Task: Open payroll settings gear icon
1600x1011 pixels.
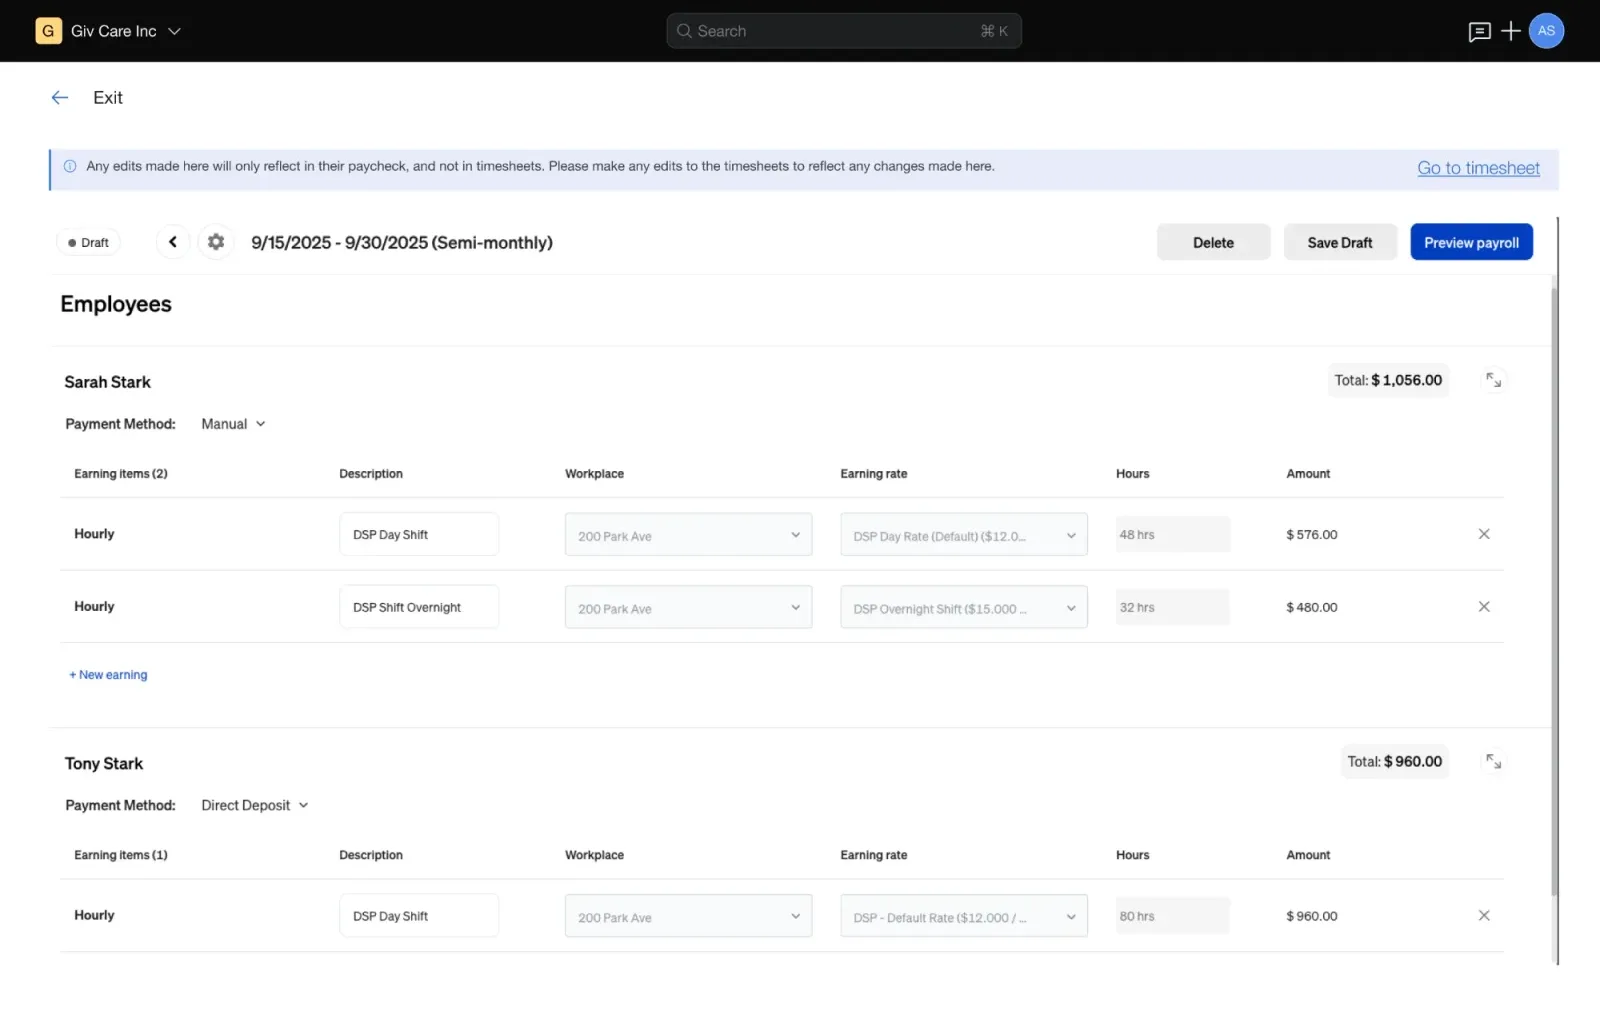Action: pyautogui.click(x=216, y=242)
